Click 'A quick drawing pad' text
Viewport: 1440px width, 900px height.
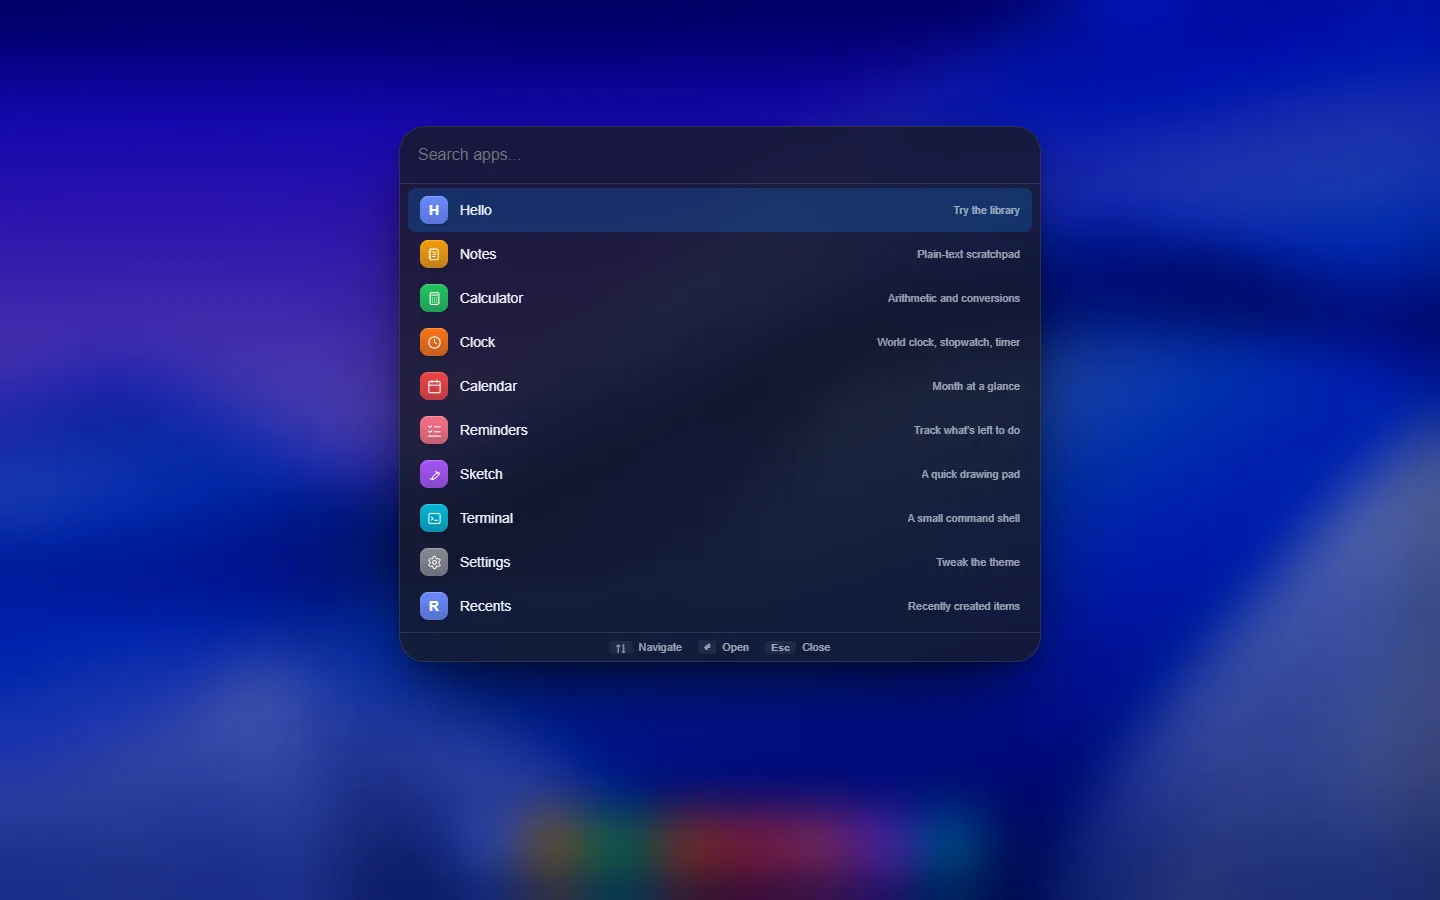coord(970,474)
